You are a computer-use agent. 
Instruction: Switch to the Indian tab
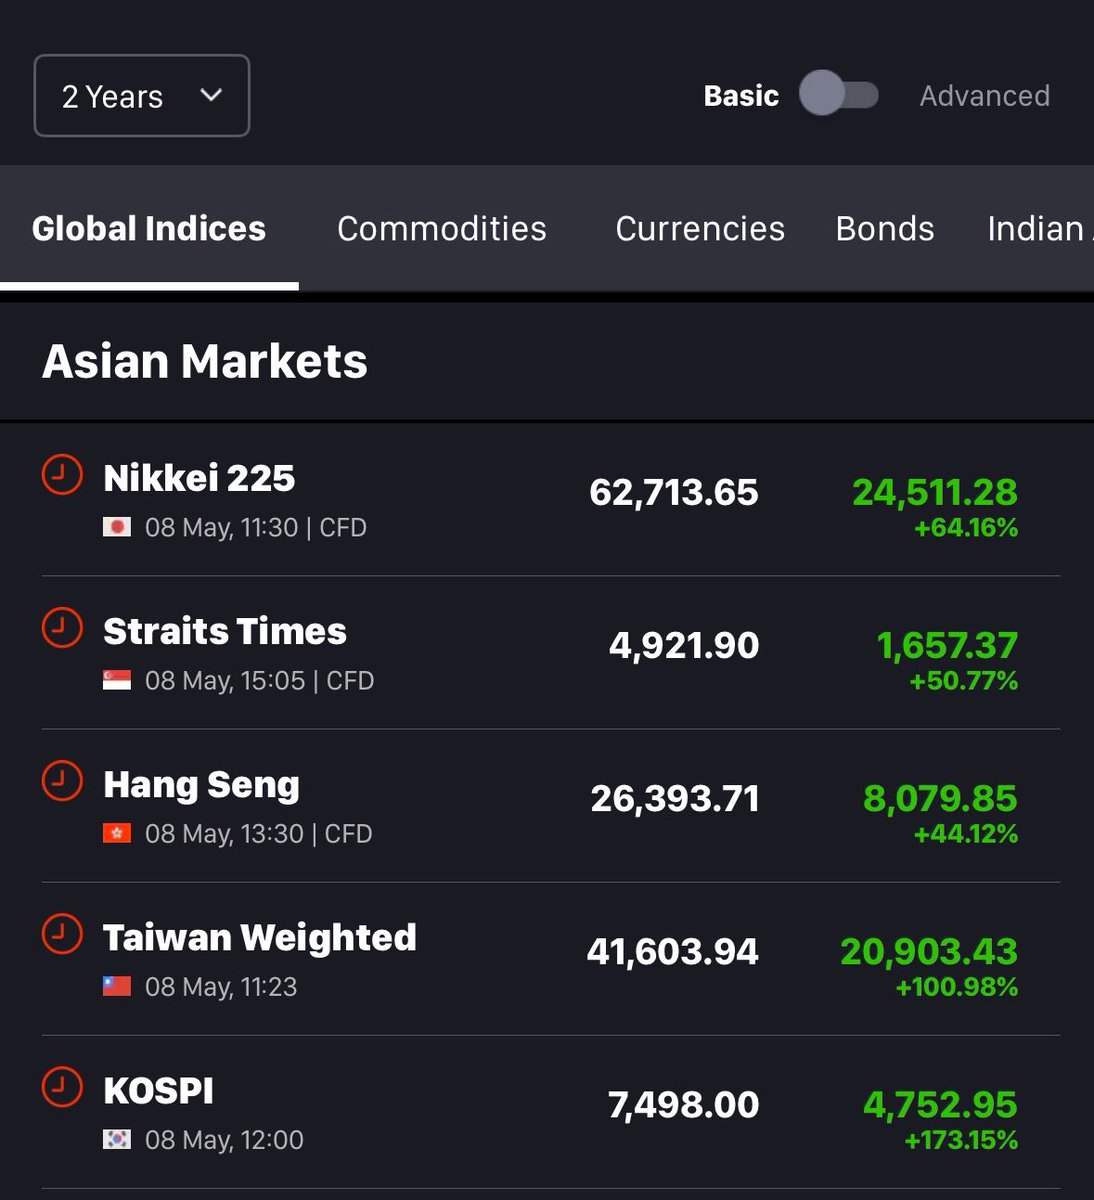(1040, 228)
